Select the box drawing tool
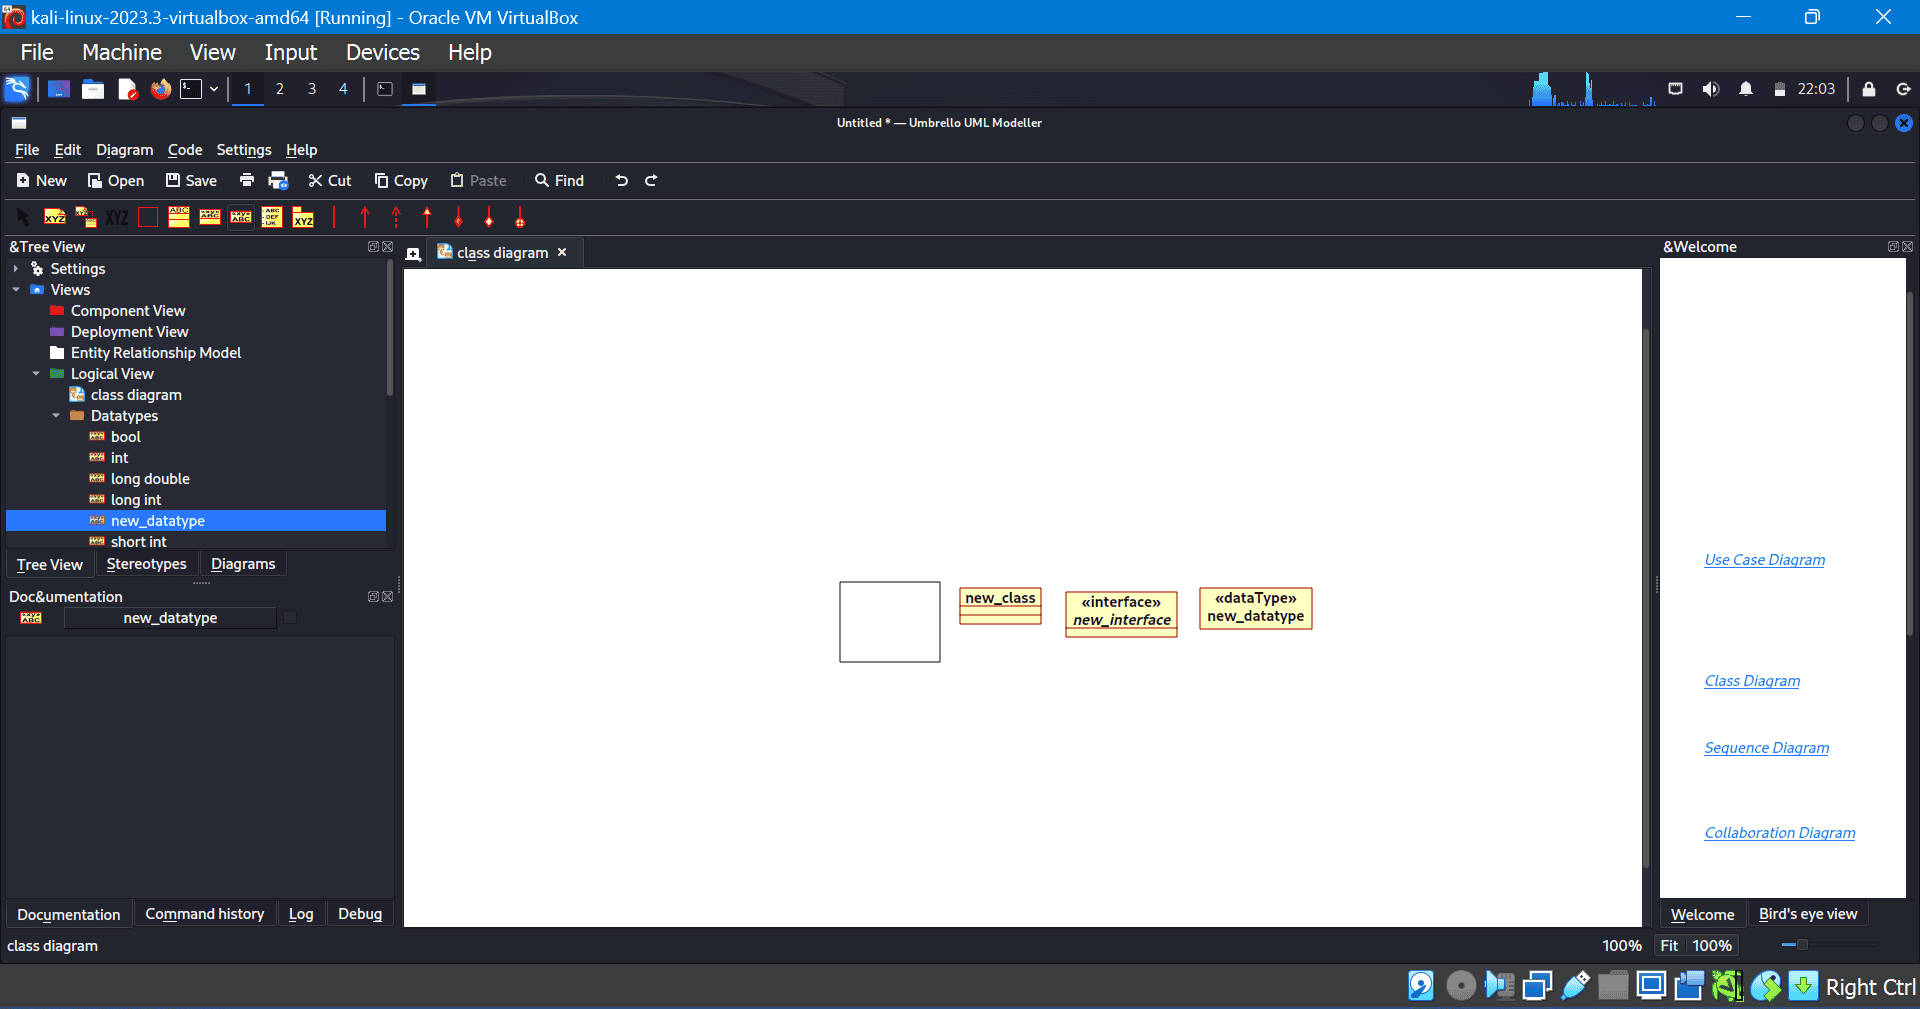 147,217
